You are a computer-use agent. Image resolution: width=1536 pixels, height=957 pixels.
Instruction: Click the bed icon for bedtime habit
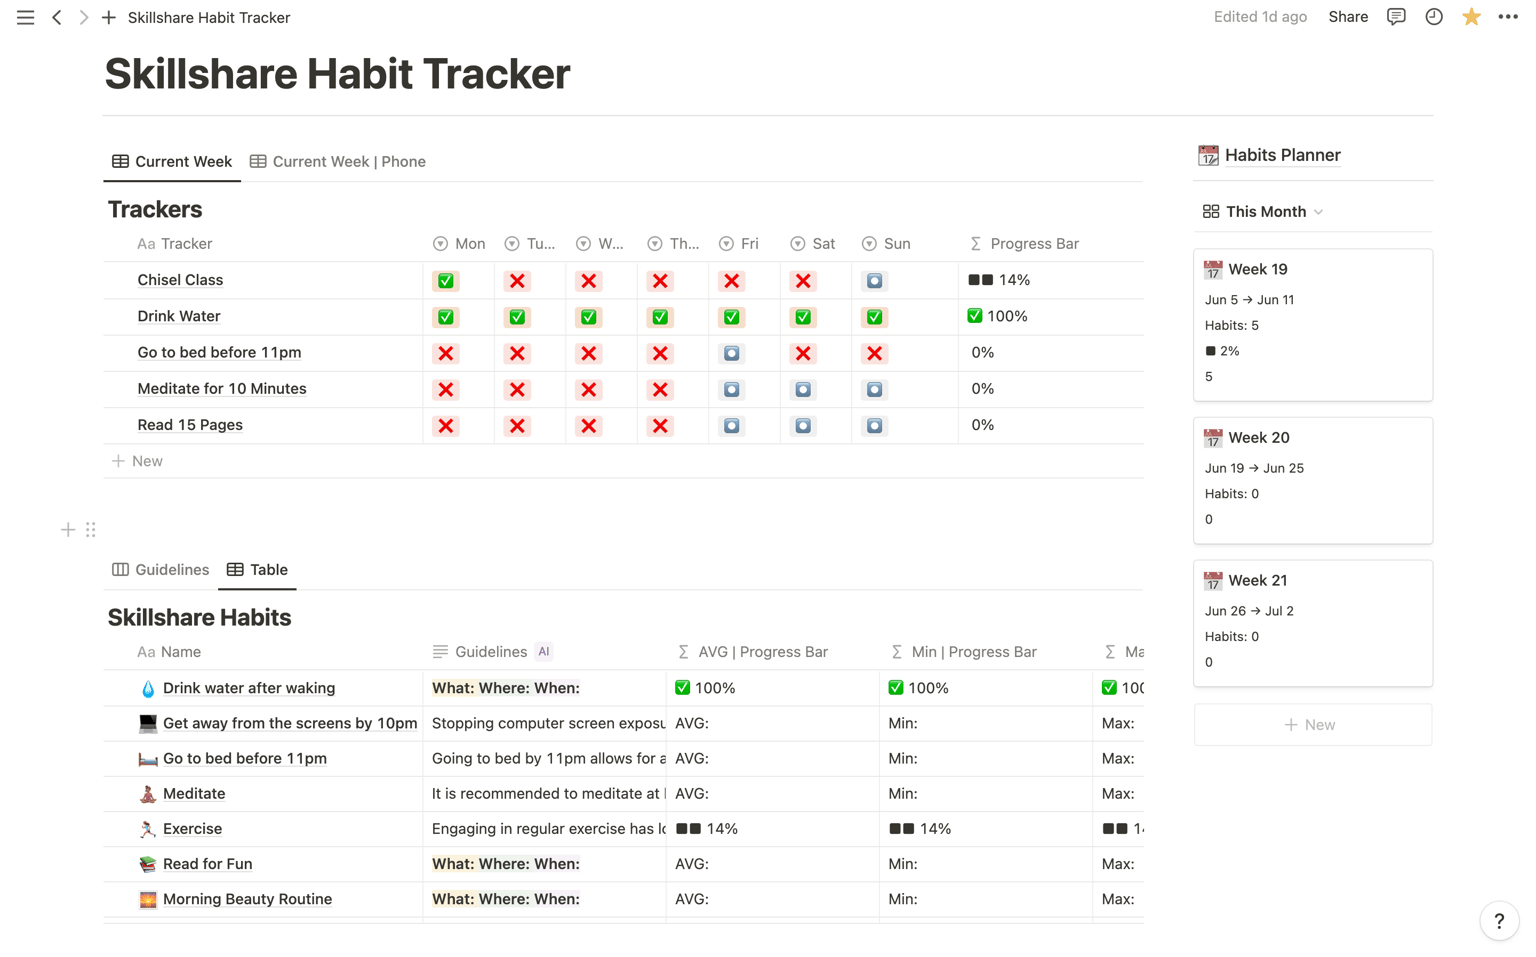click(x=148, y=758)
